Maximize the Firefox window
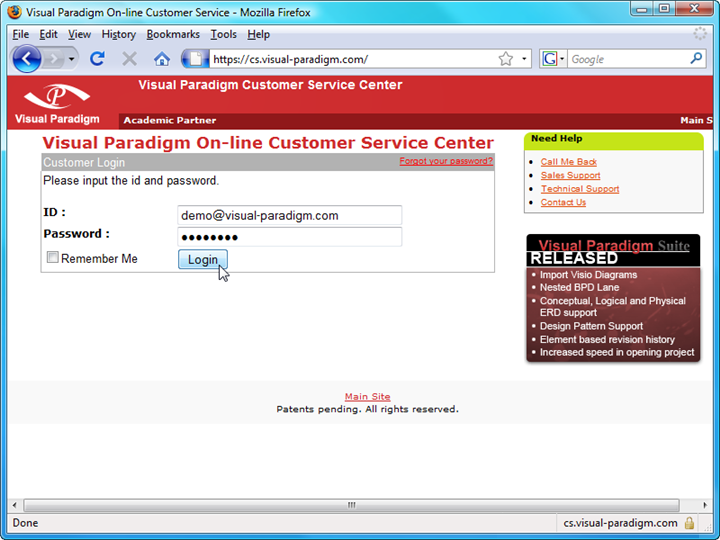Screen dimensions: 720x540 click(x=664, y=9)
